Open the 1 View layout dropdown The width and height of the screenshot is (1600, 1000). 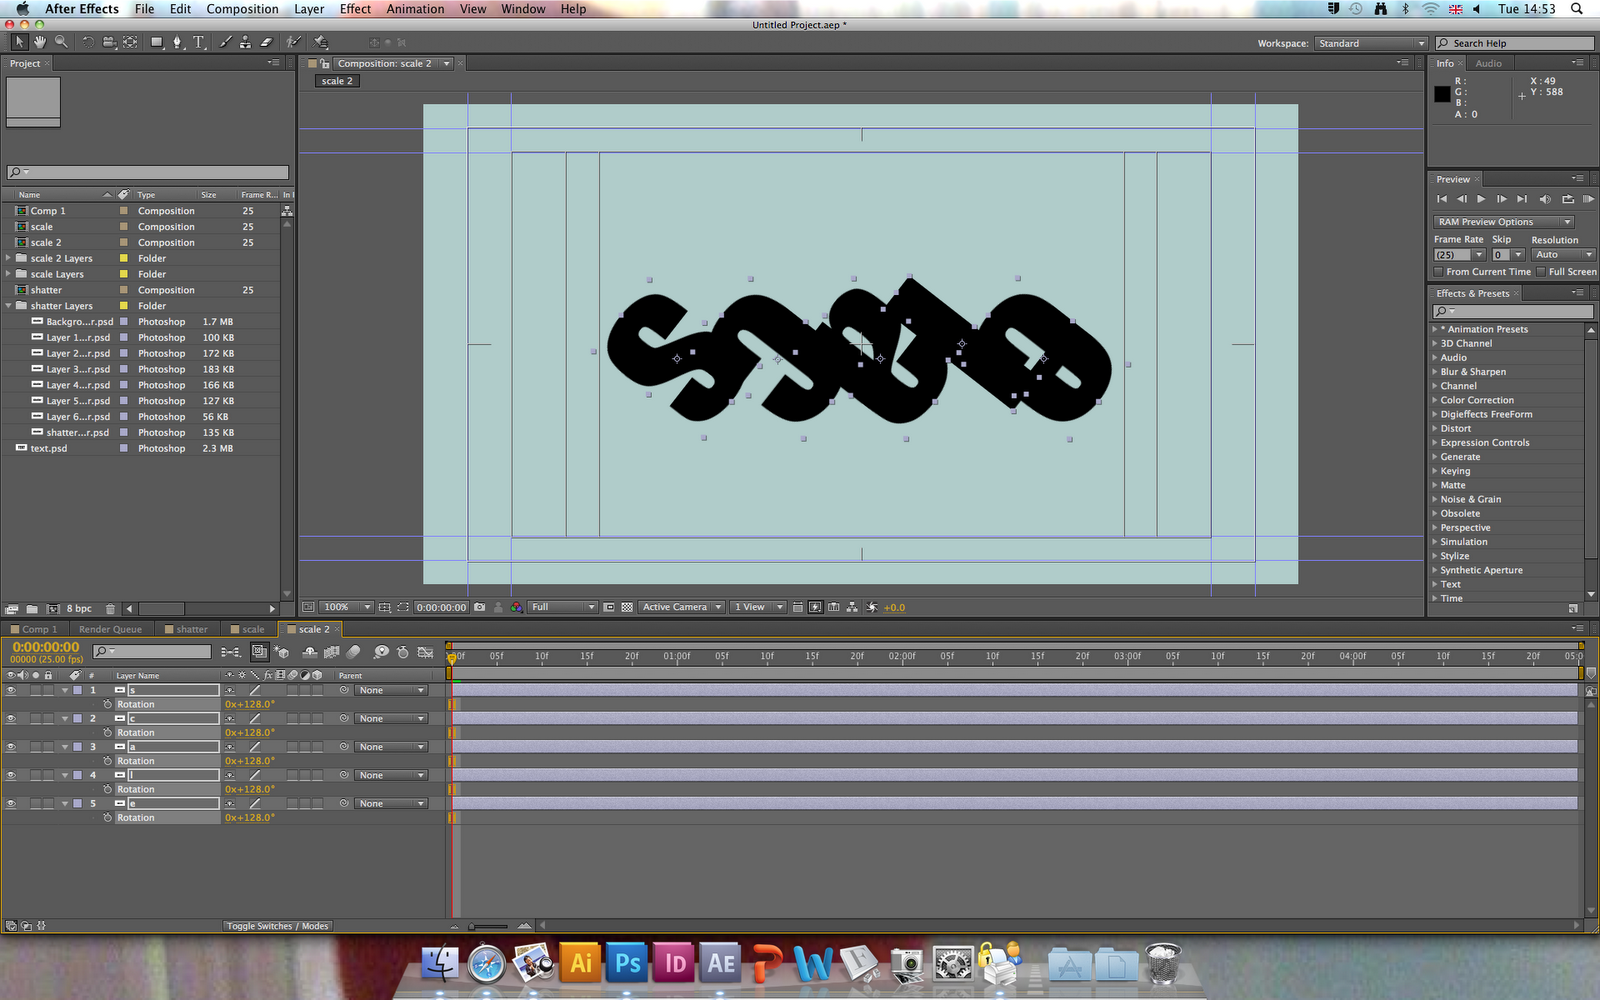(759, 607)
